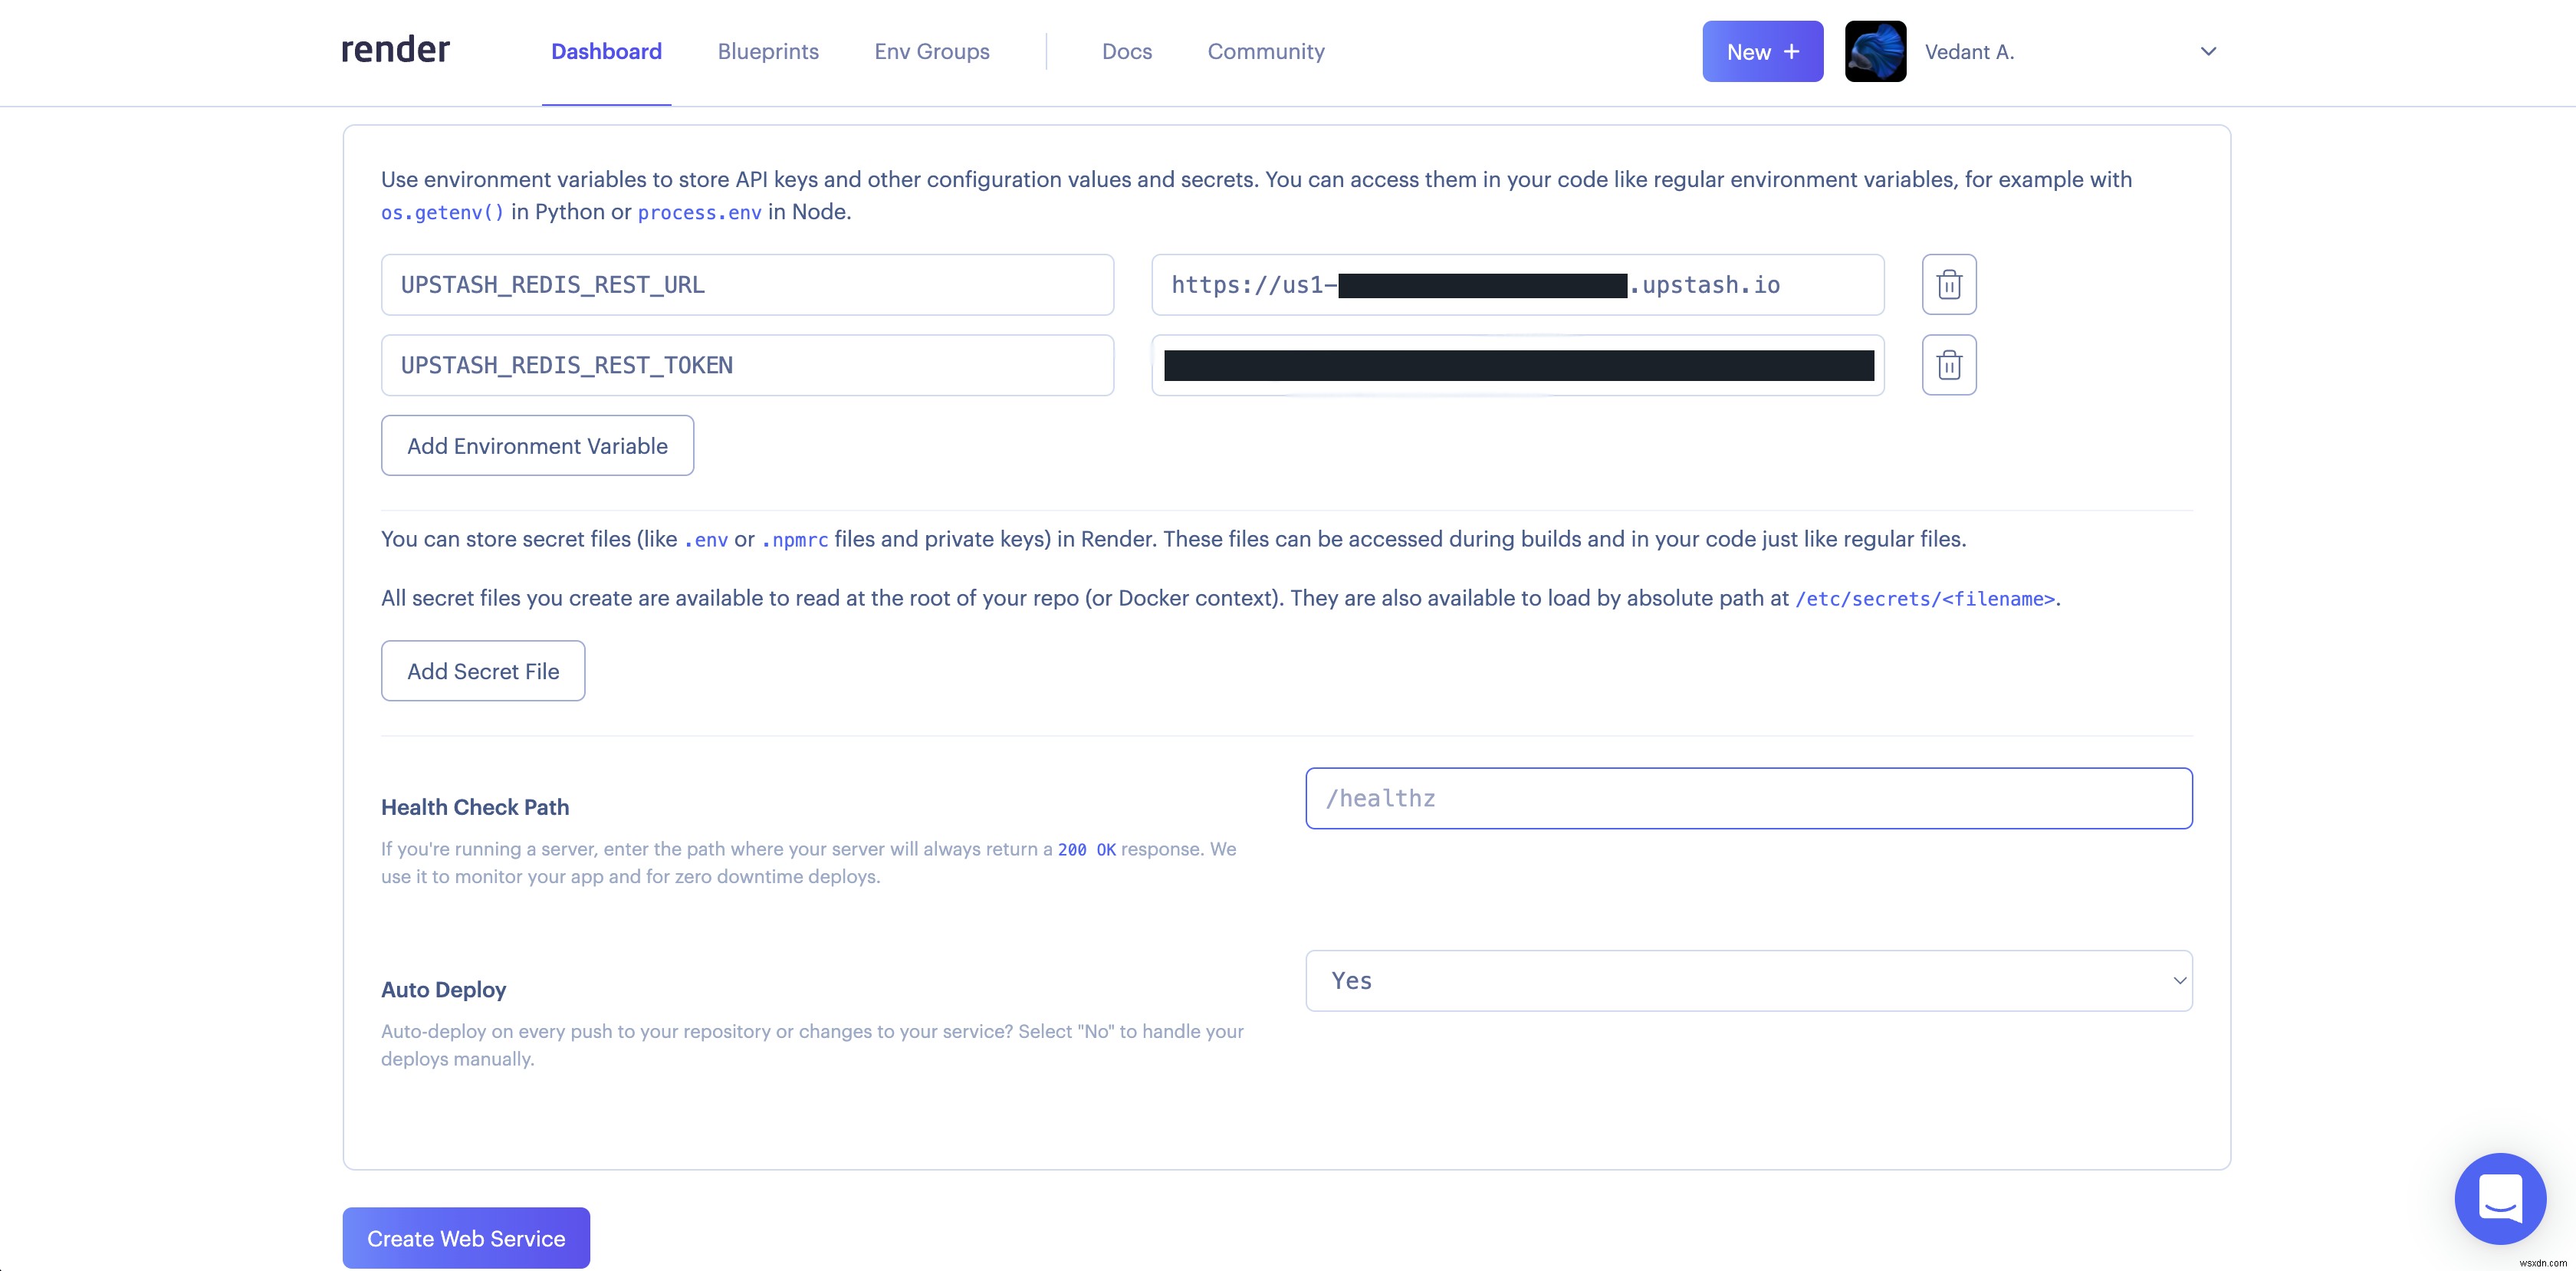Open the chat support bubble
Image resolution: width=2576 pixels, height=1271 pixels.
point(2500,1198)
